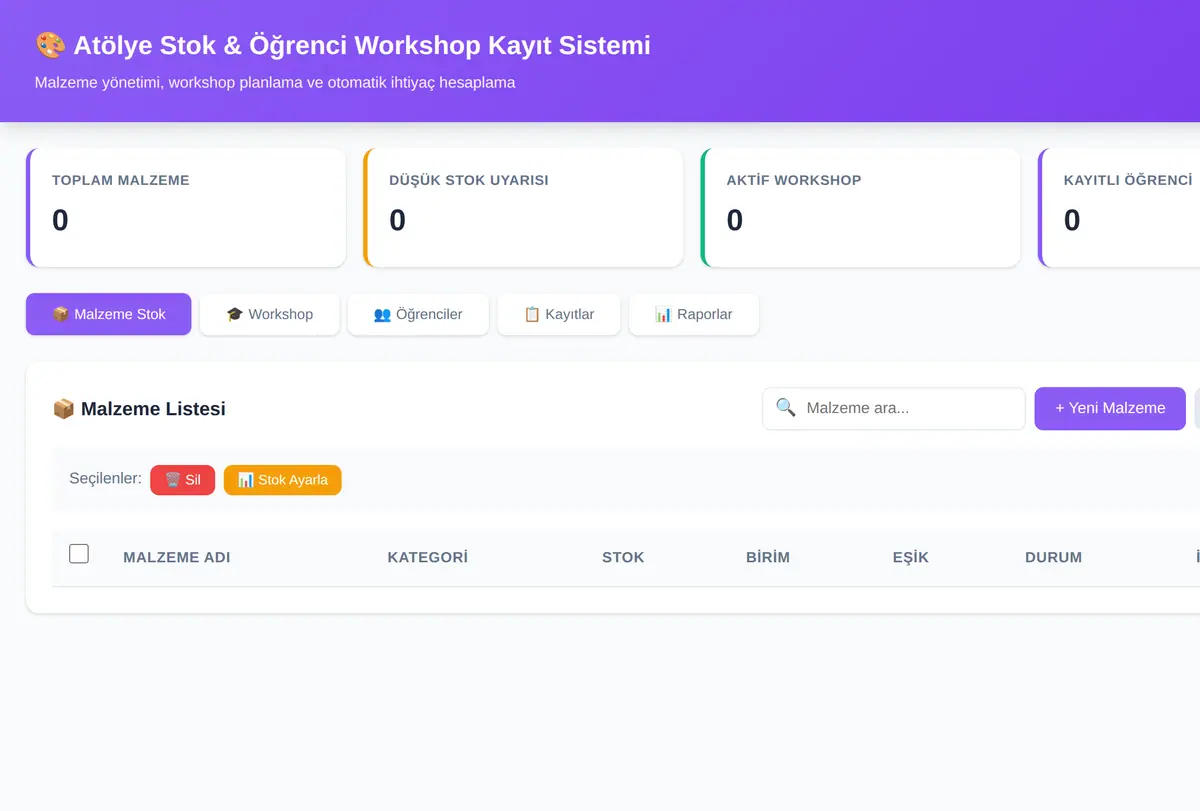This screenshot has width=1200, height=811.
Task: Click the subtitle about Malzeme yönetimi
Action: (275, 82)
